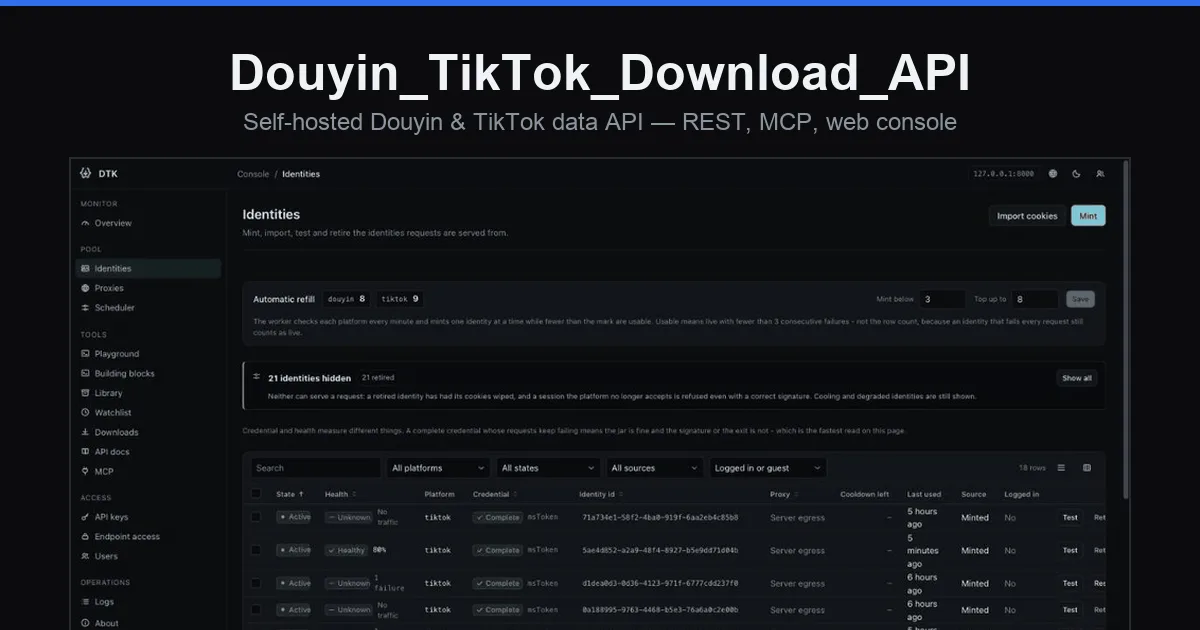
Task: Open the Logged in or guest dropdown
Action: 769,468
